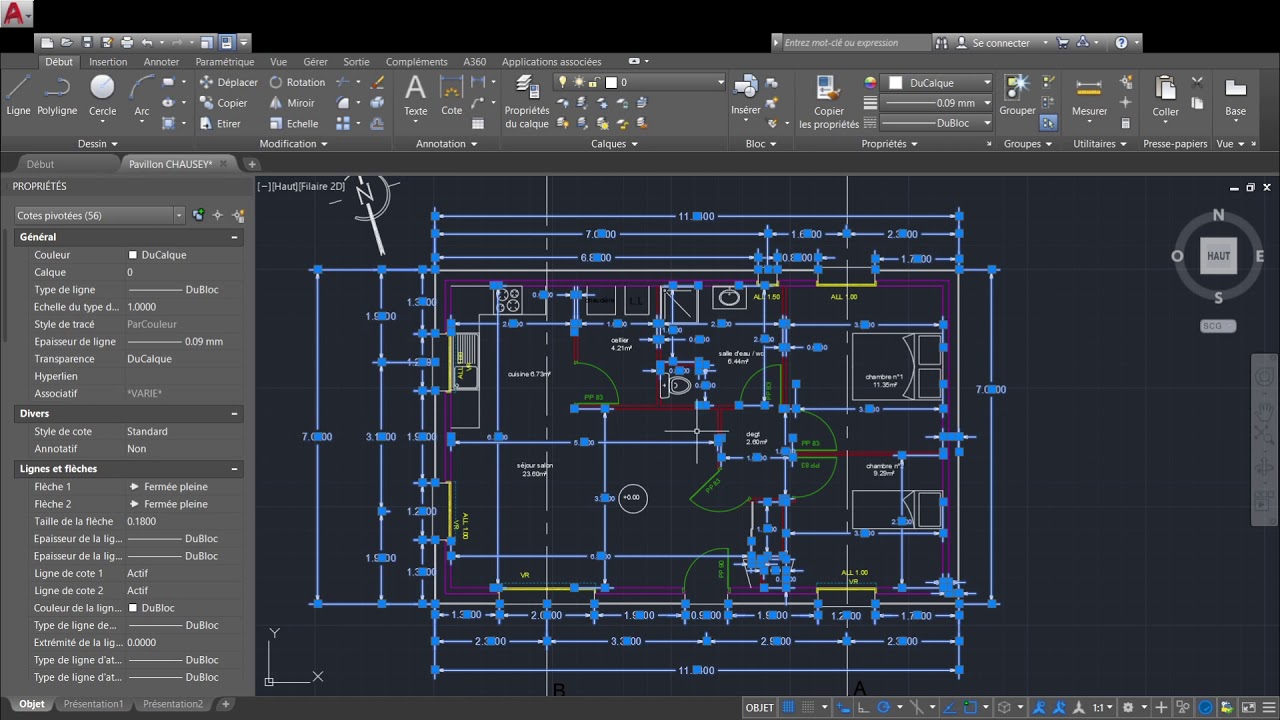This screenshot has height=720, width=1280.
Task: Select the Etirer (stretch) tool
Action: point(220,124)
